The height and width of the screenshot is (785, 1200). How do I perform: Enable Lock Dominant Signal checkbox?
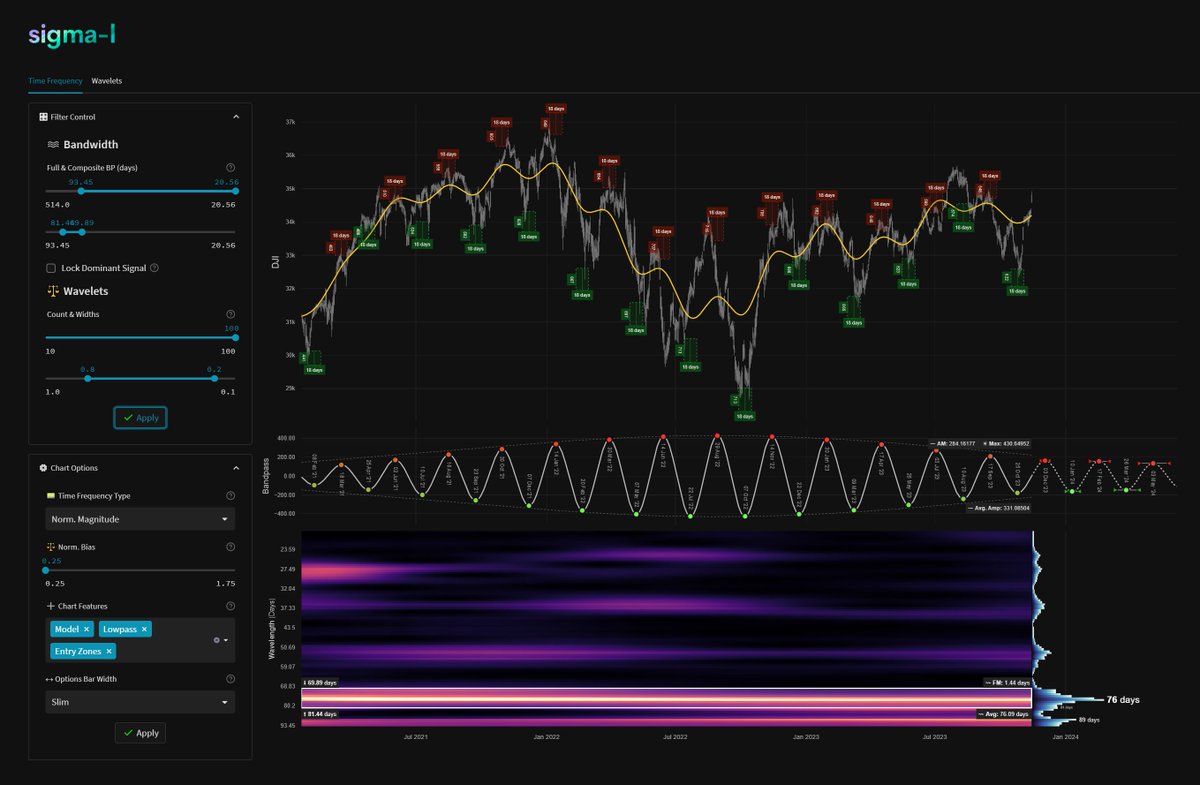coord(51,268)
